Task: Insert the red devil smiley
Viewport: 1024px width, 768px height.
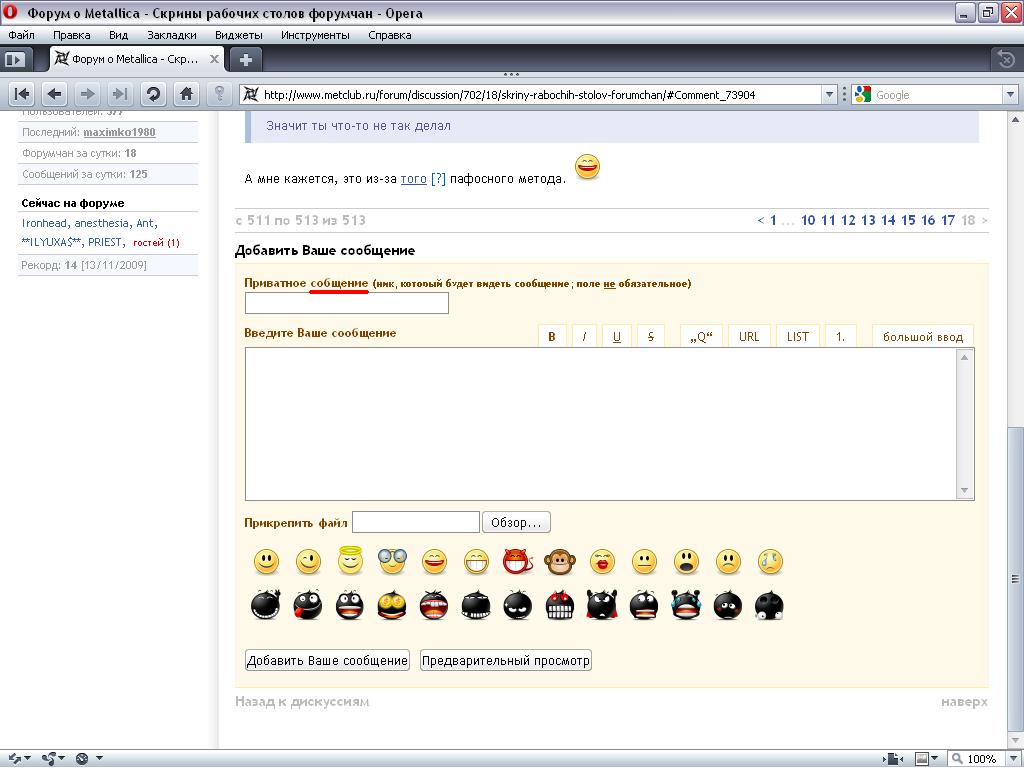Action: (x=517, y=562)
